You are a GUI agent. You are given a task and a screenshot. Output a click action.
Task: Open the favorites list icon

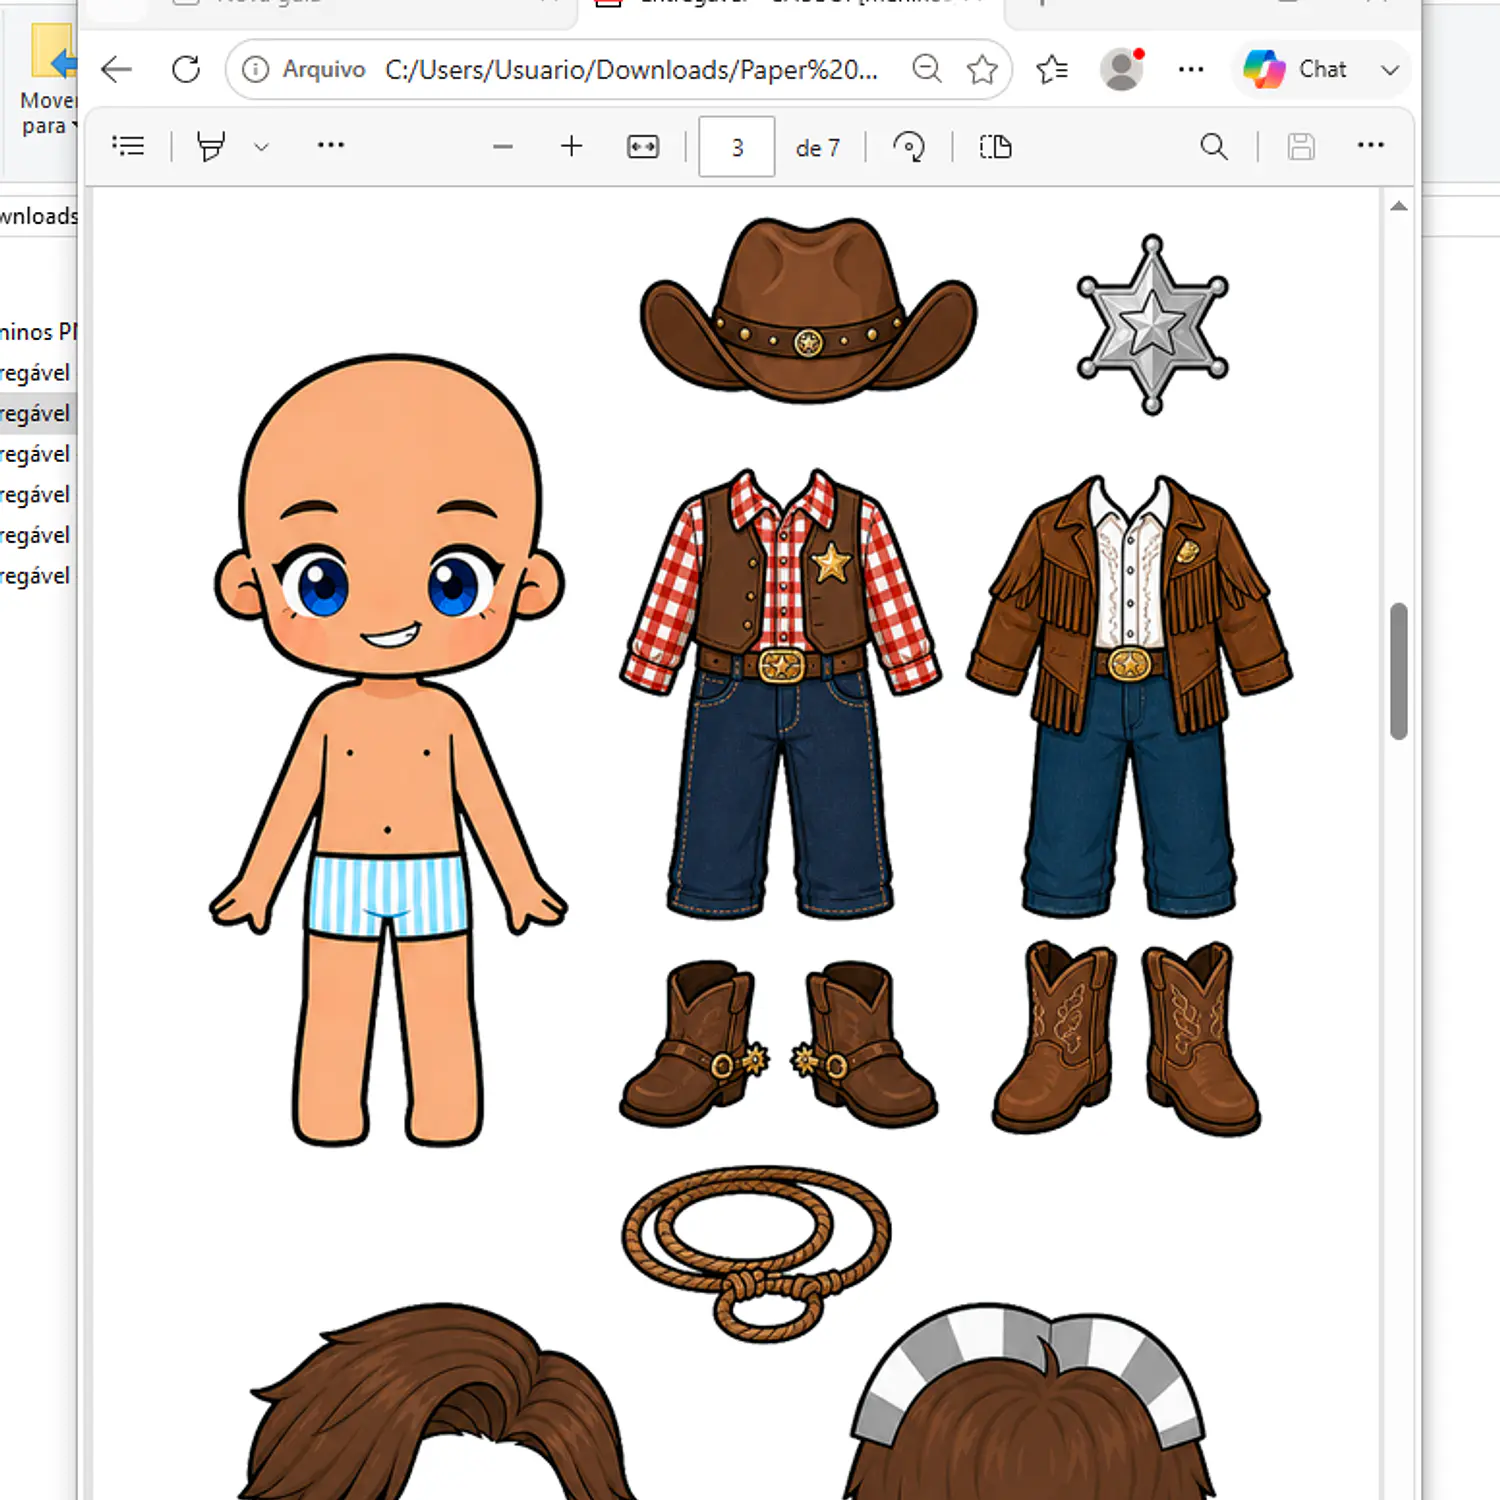click(1052, 69)
